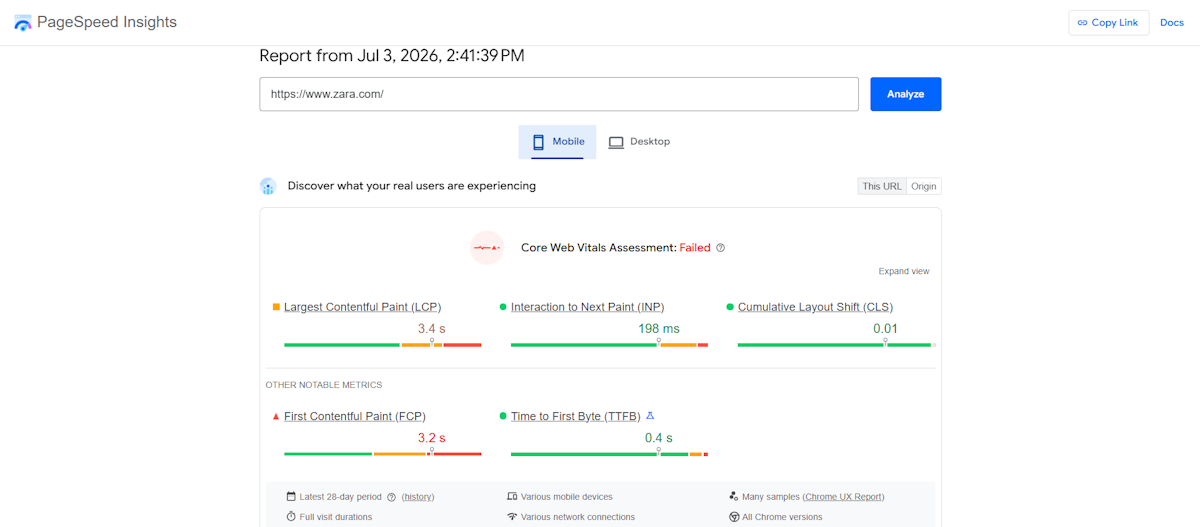Click OTHER NOTABLE METRICS heading

[324, 385]
